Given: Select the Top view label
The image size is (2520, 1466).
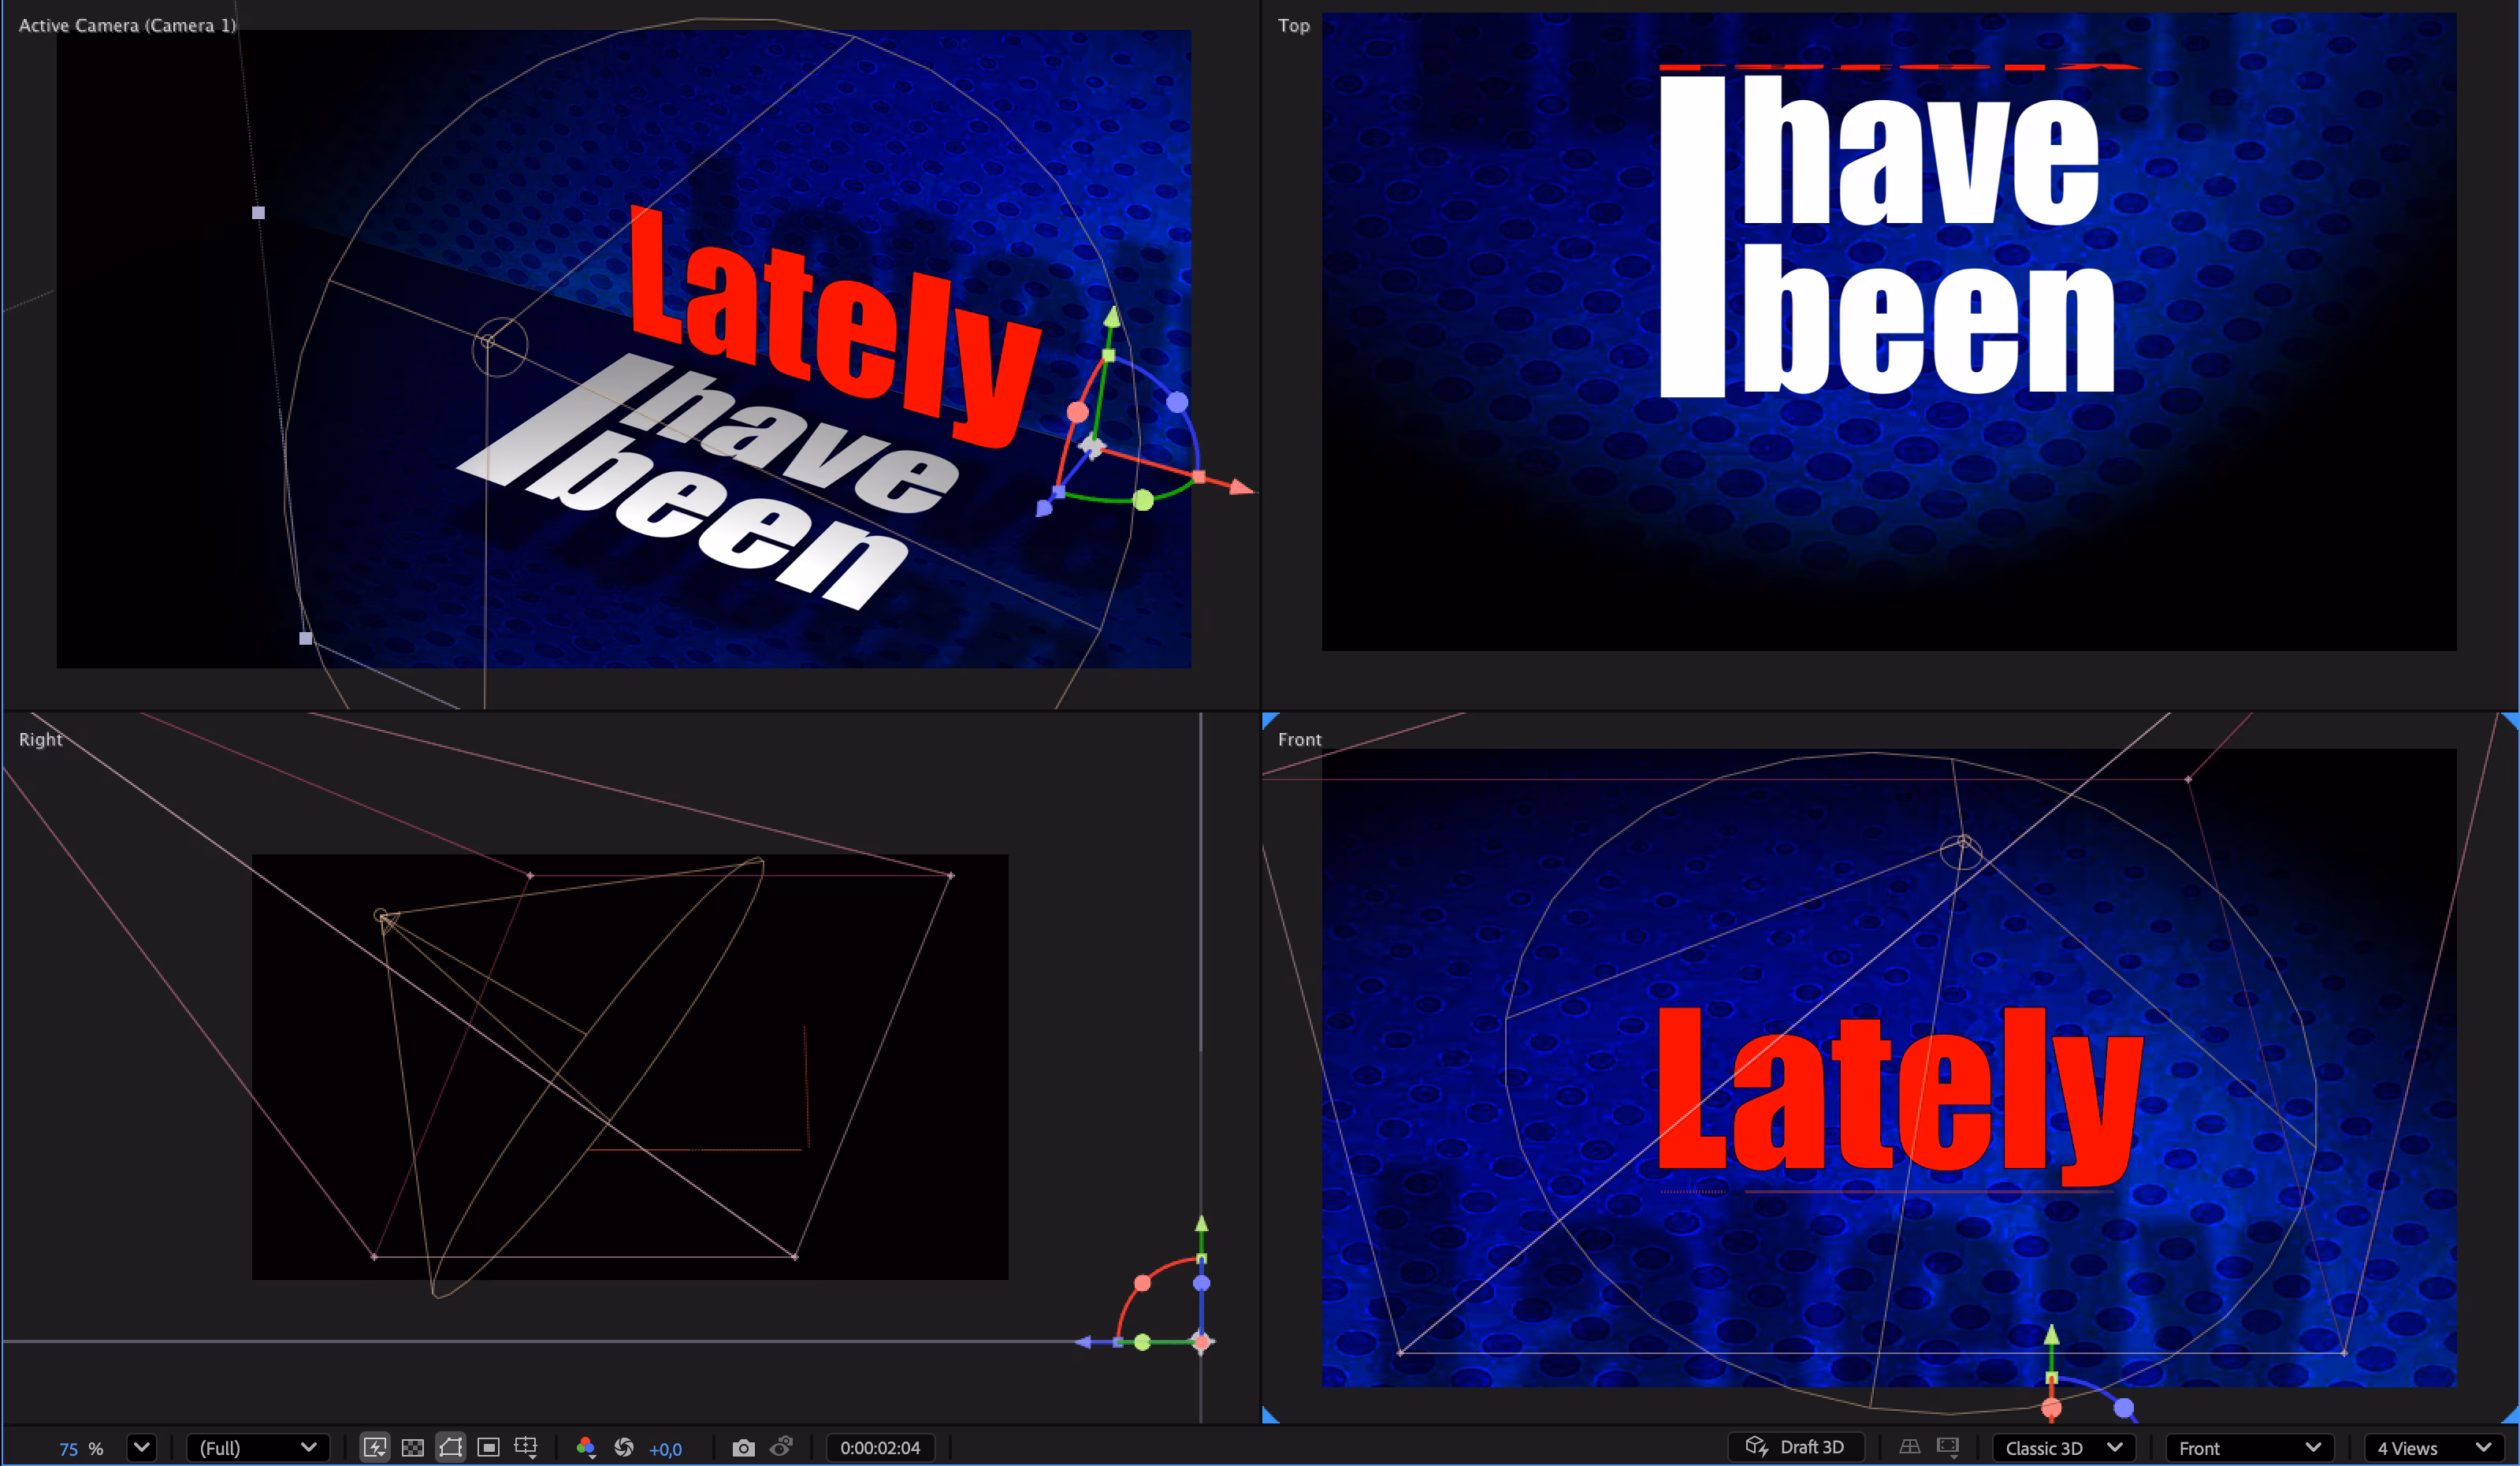Looking at the screenshot, I should [1294, 25].
